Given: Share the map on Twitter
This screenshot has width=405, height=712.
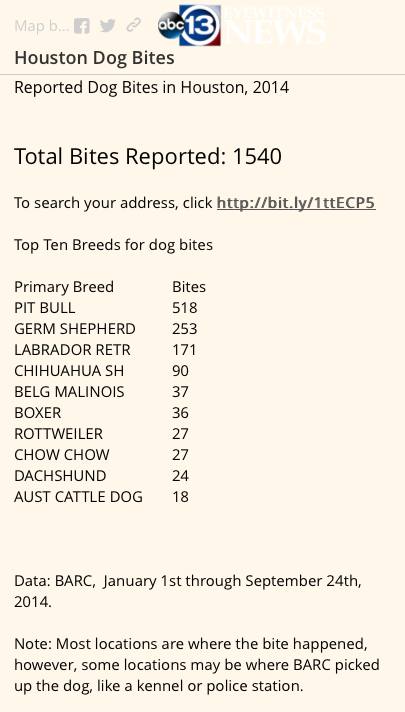Looking at the screenshot, I should [108, 26].
